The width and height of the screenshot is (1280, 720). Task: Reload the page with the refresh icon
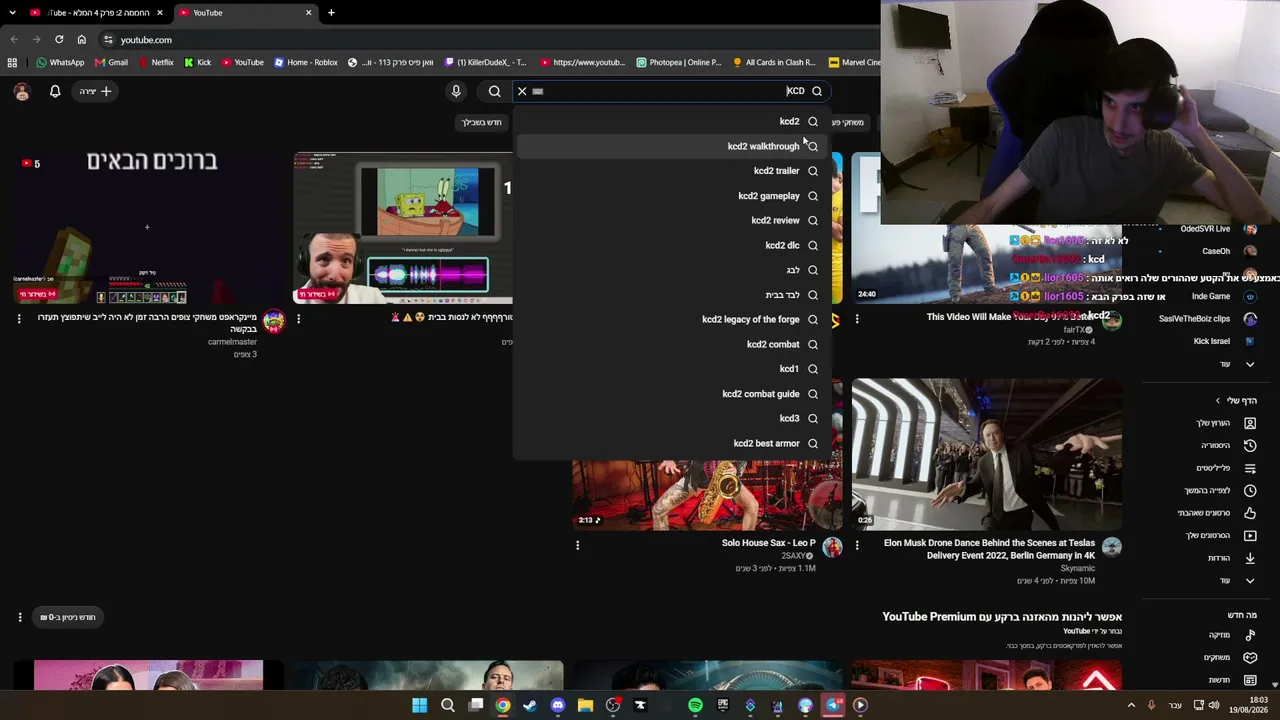click(59, 40)
